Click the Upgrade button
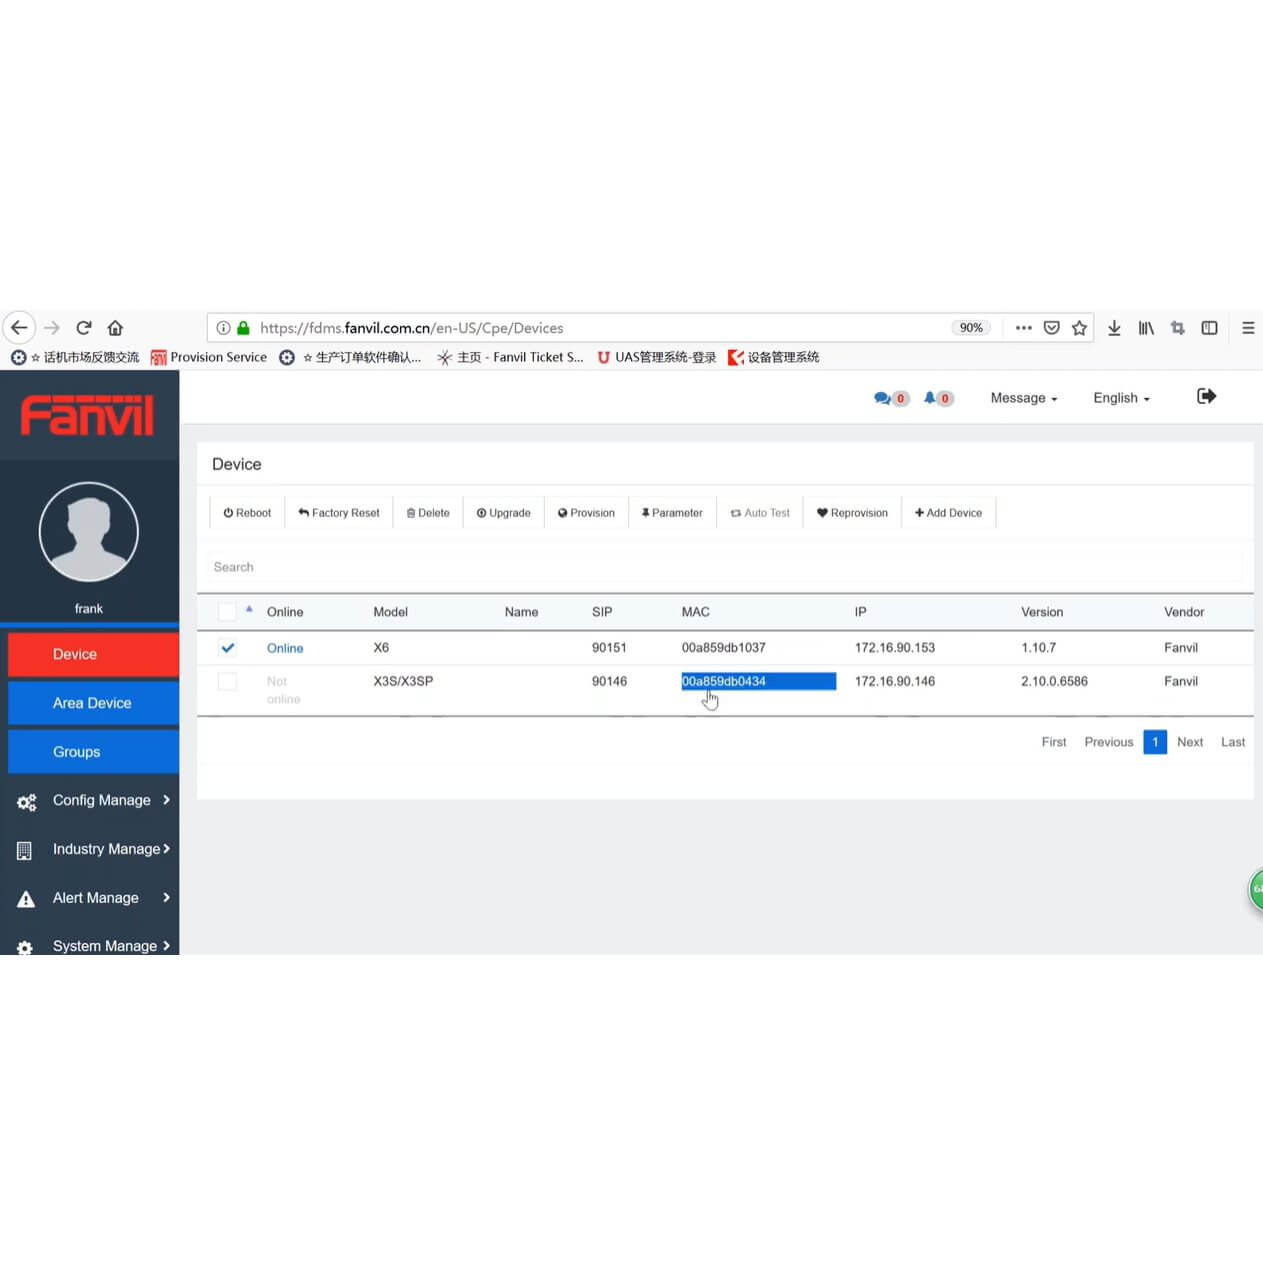Viewport: 1263px width, 1263px height. point(503,513)
